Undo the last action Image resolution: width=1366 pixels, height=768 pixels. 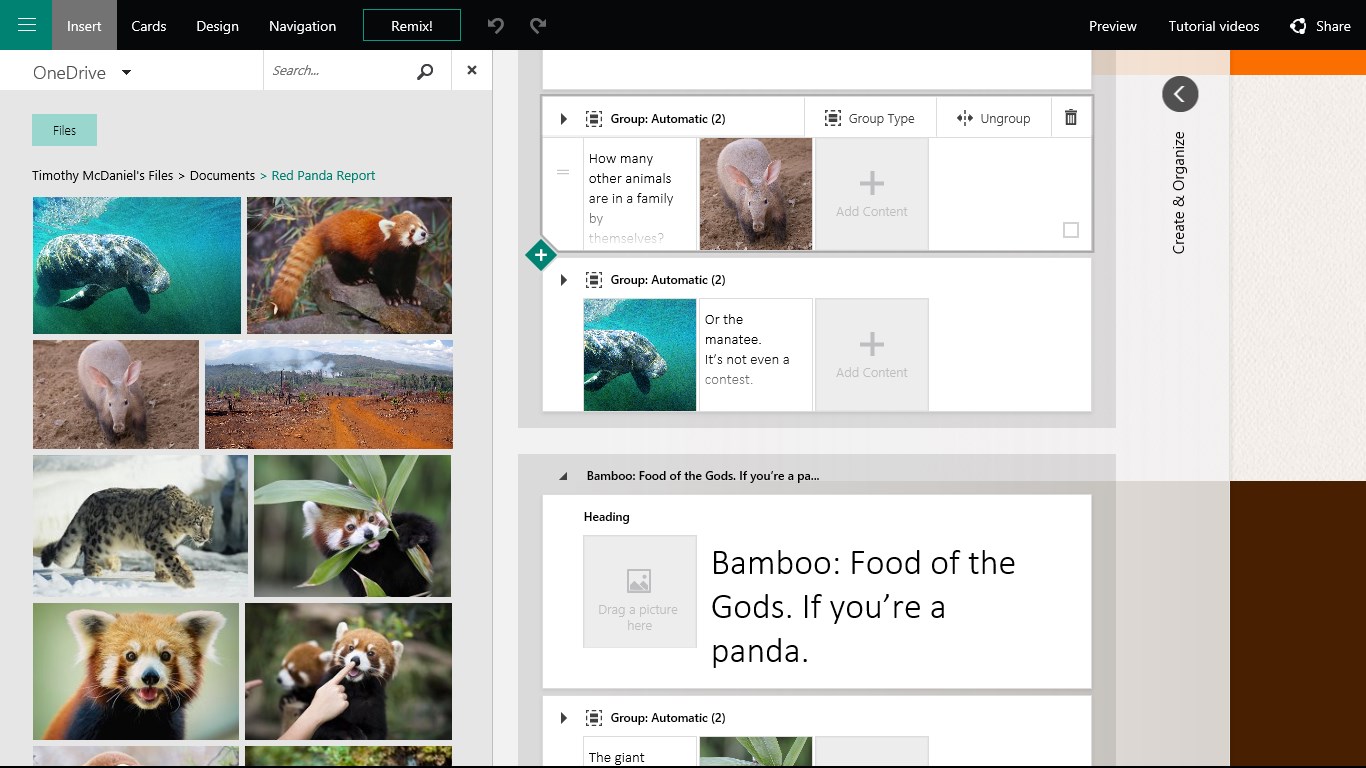496,26
